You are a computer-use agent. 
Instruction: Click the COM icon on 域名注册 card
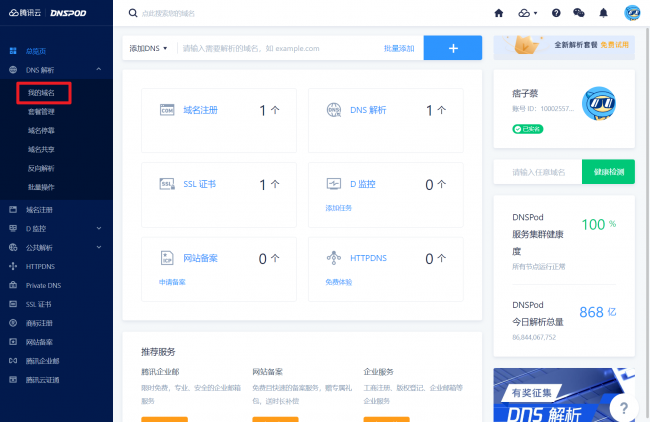(167, 110)
